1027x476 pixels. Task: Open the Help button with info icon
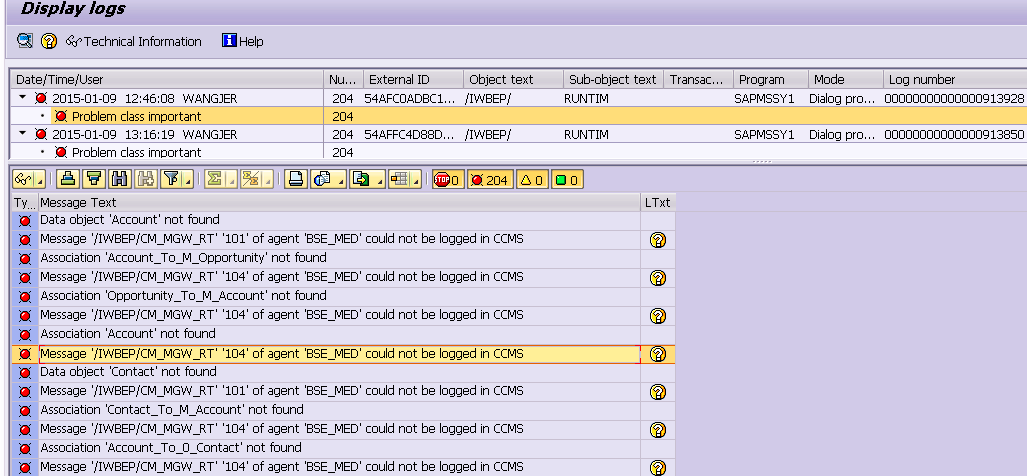click(242, 41)
